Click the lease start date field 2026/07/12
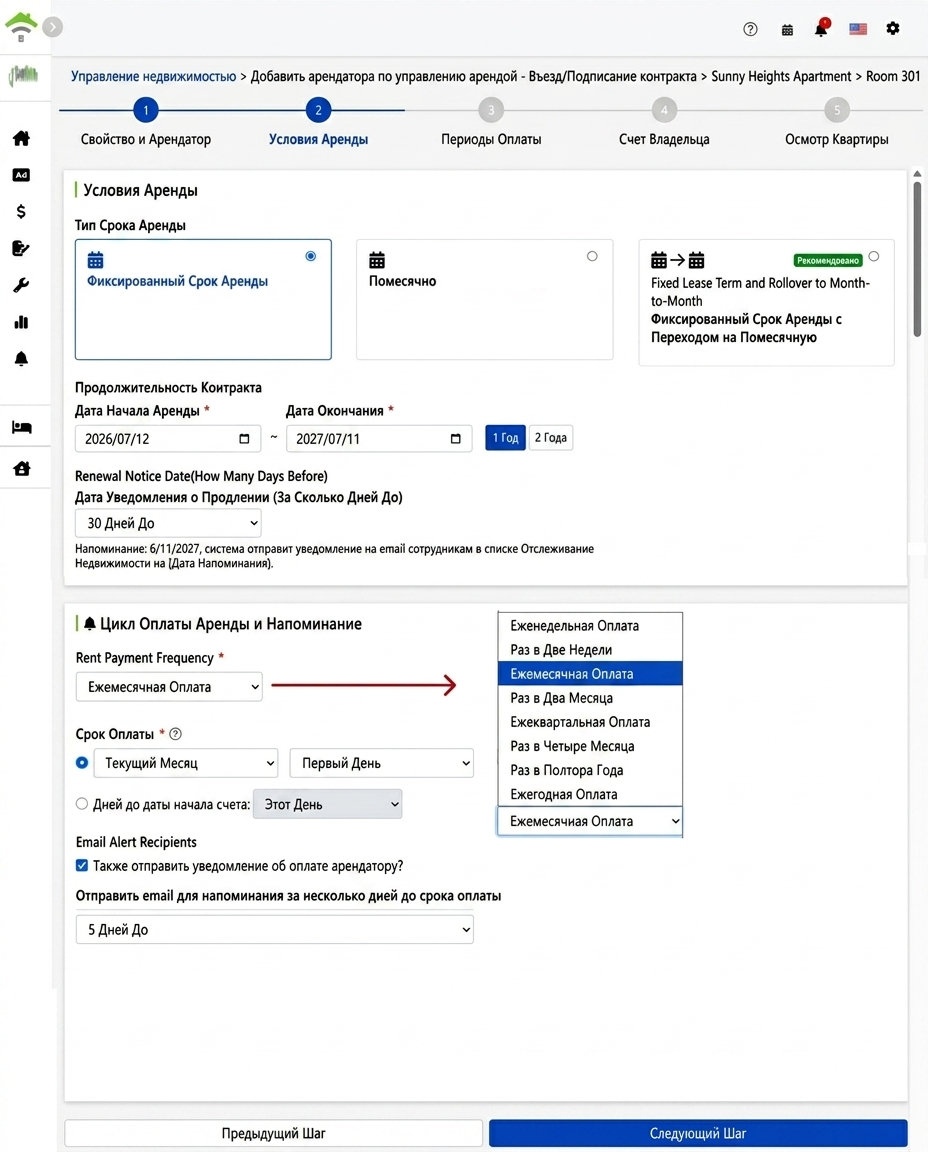Screen dimensions: 928x1152 coord(168,439)
